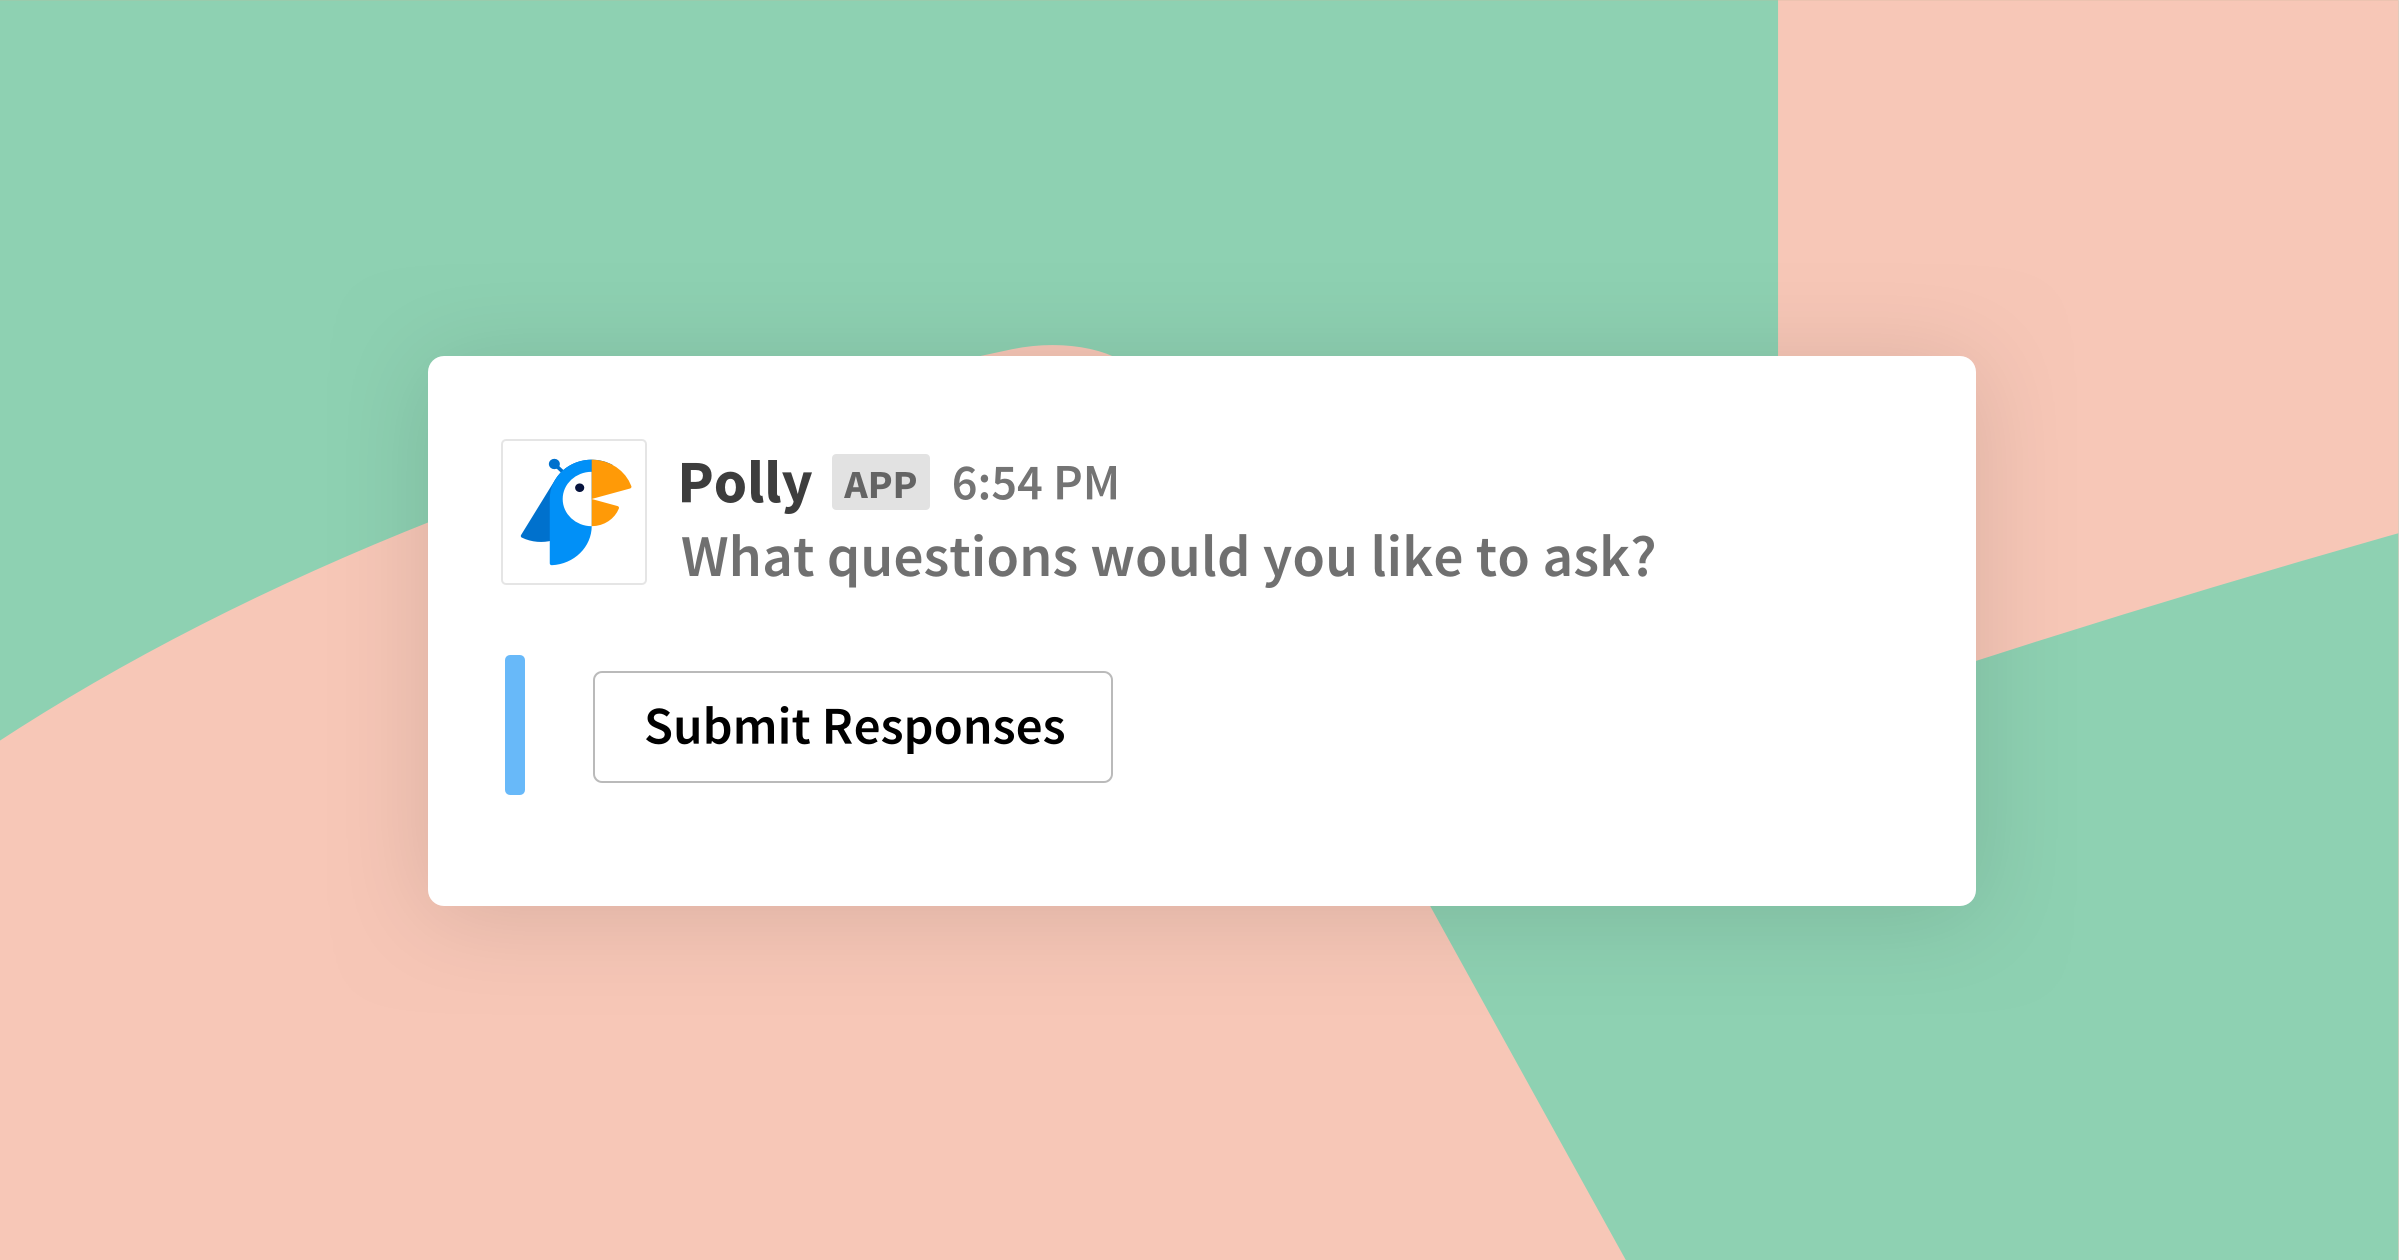Image resolution: width=2400 pixels, height=1260 pixels.
Task: Click the question mark ending the message
Action: 1641,556
